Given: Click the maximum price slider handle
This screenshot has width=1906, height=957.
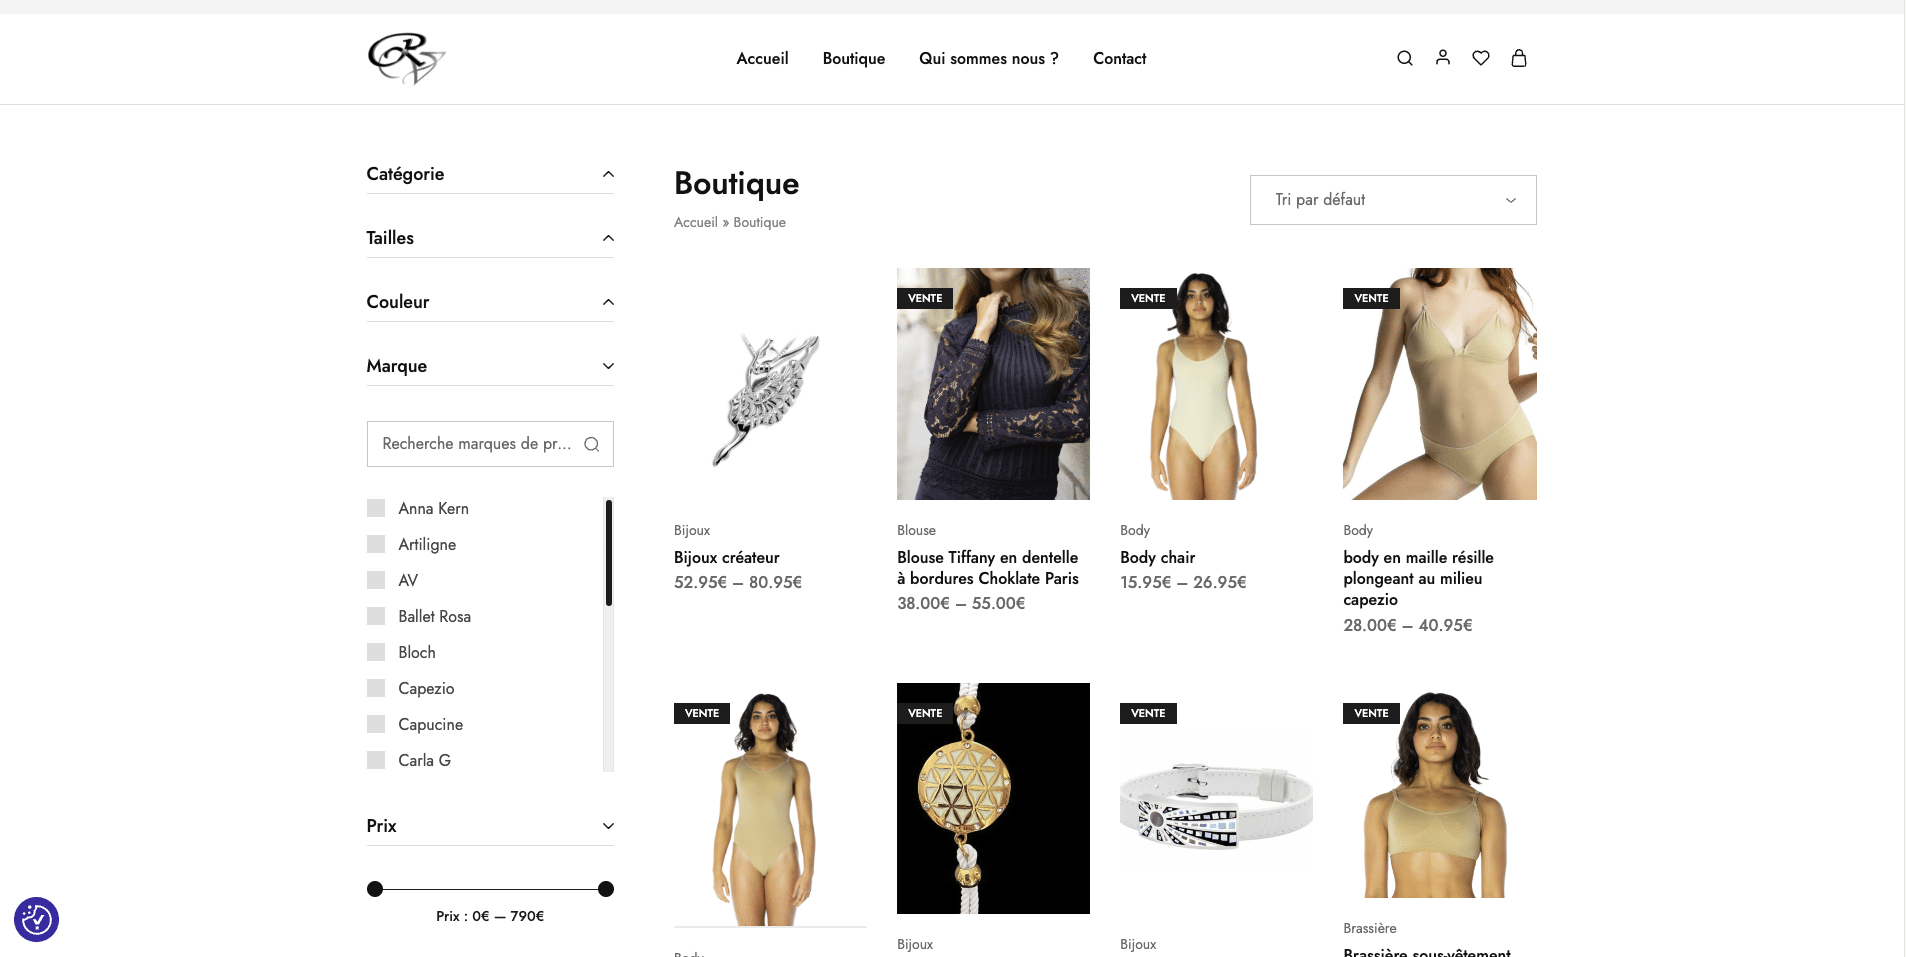Looking at the screenshot, I should pyautogui.click(x=605, y=889).
